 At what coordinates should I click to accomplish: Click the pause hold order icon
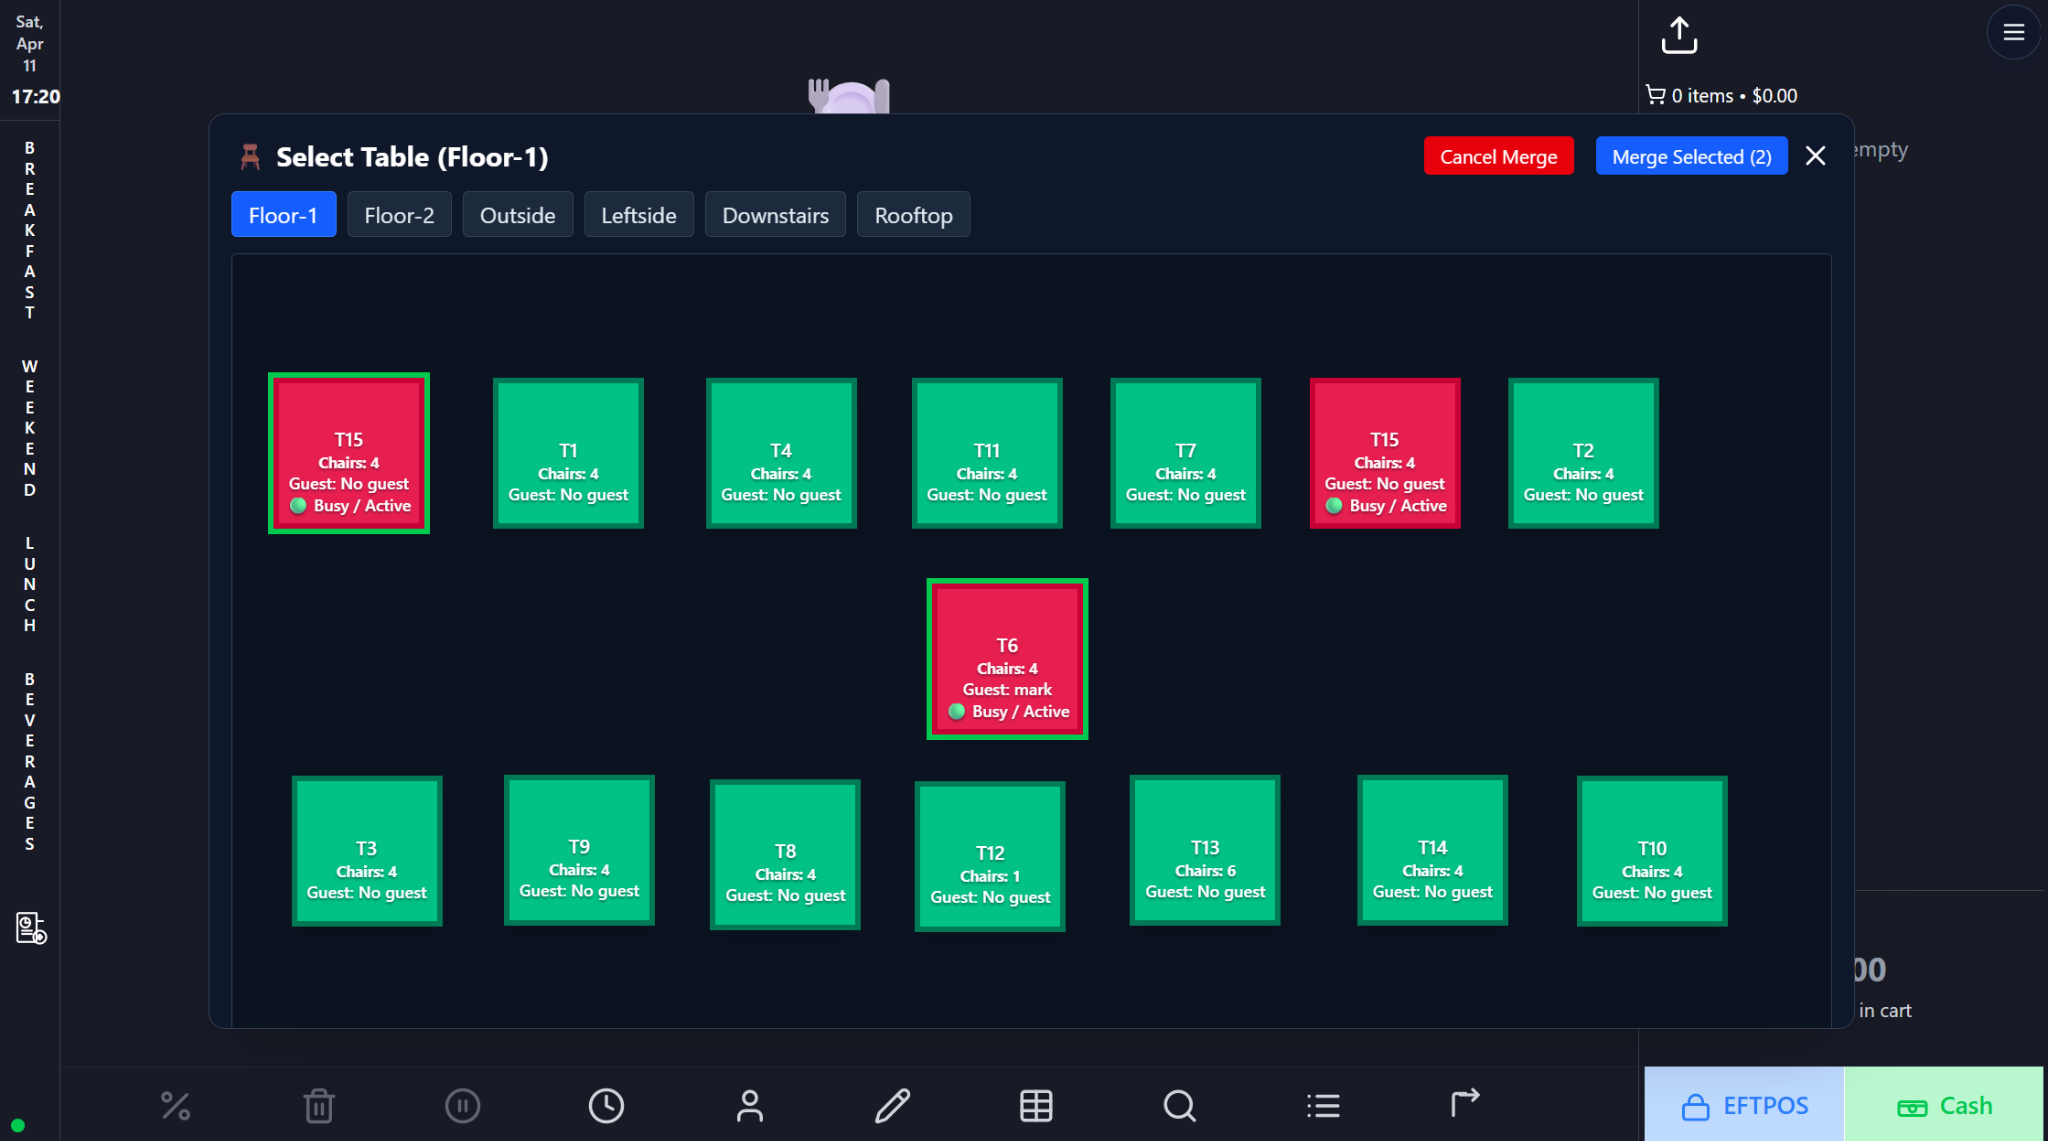click(x=462, y=1105)
